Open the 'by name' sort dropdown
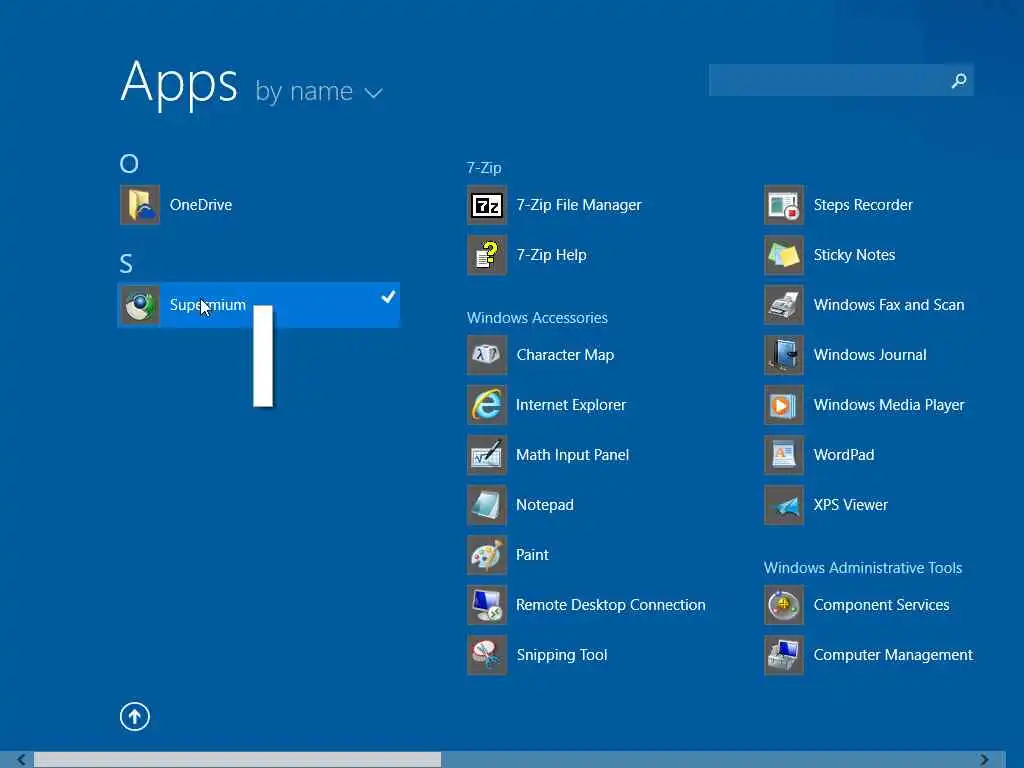 [x=319, y=91]
